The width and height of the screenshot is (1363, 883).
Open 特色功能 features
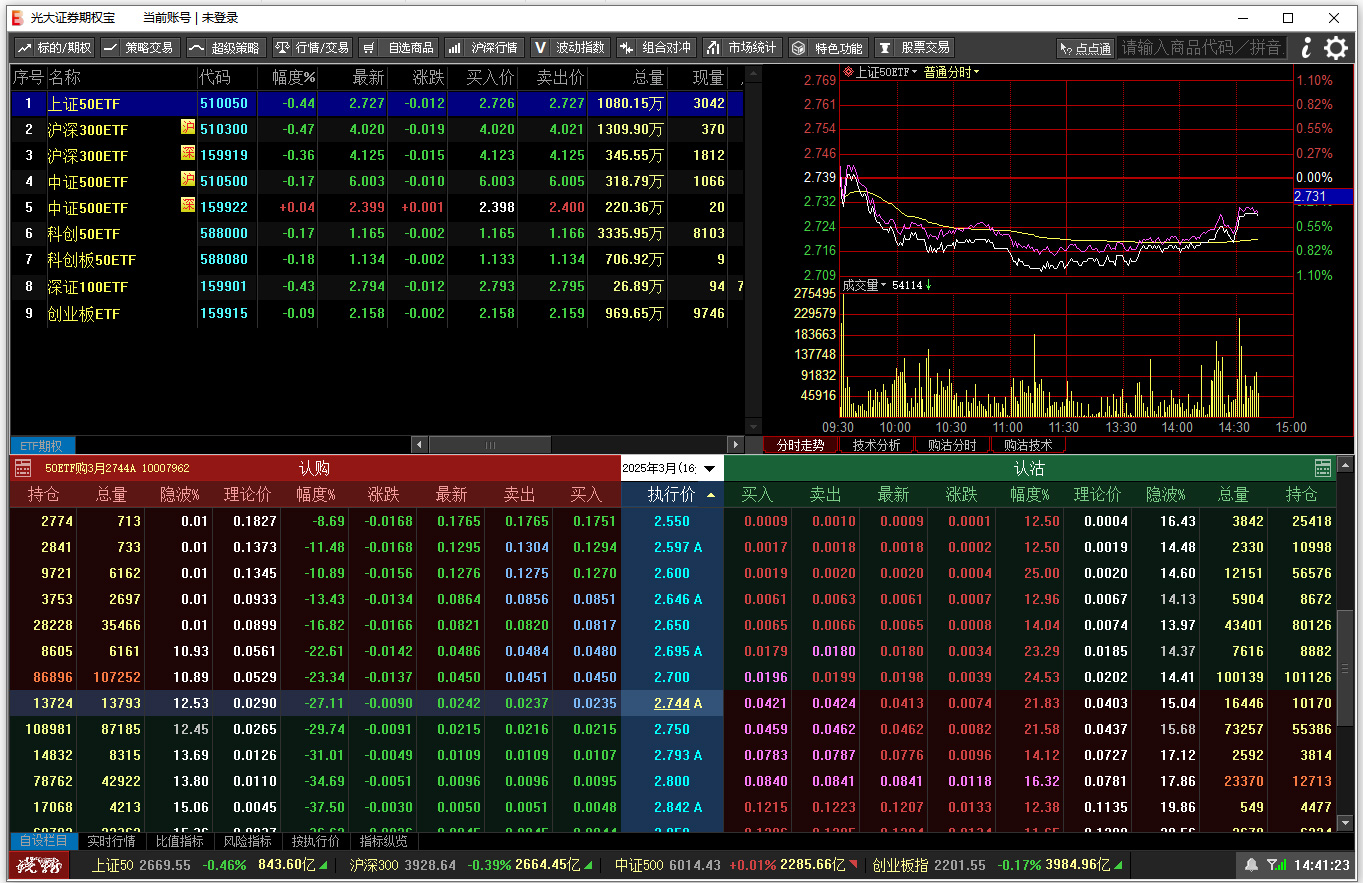click(827, 47)
